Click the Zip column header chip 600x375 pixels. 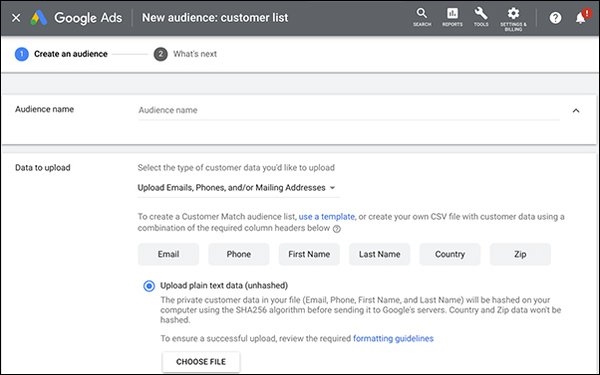520,254
